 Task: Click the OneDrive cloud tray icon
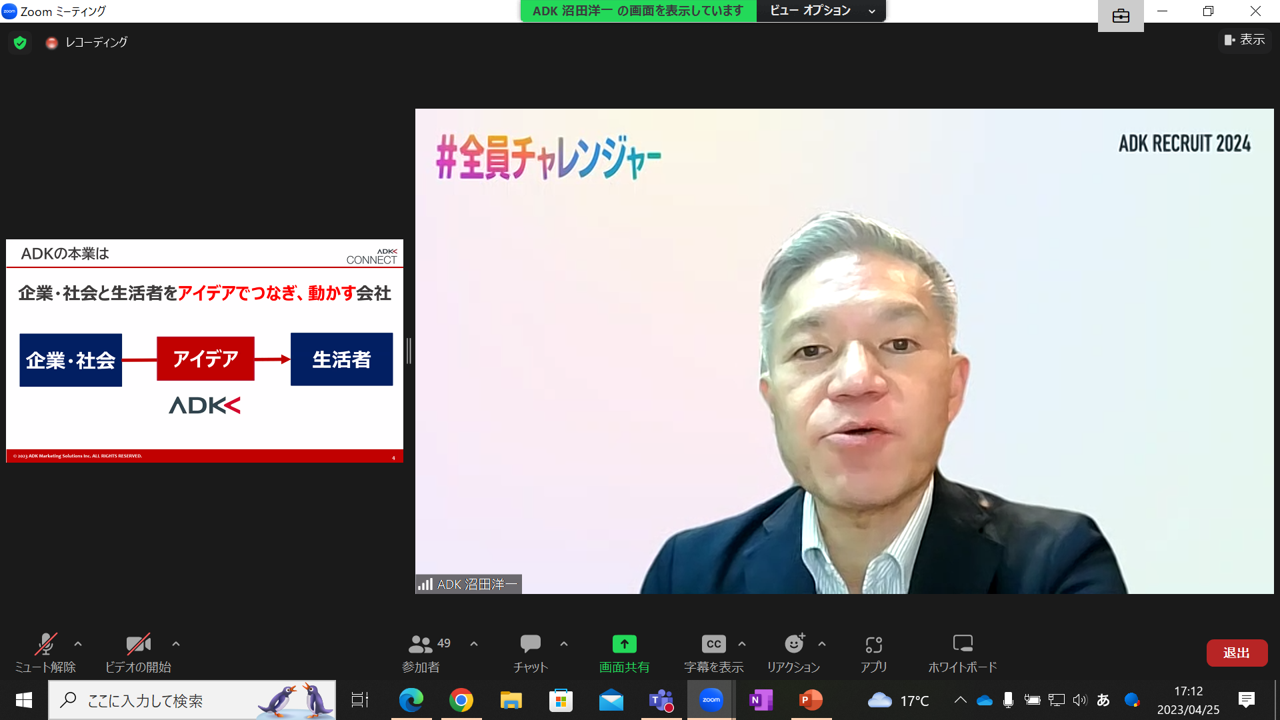[985, 700]
